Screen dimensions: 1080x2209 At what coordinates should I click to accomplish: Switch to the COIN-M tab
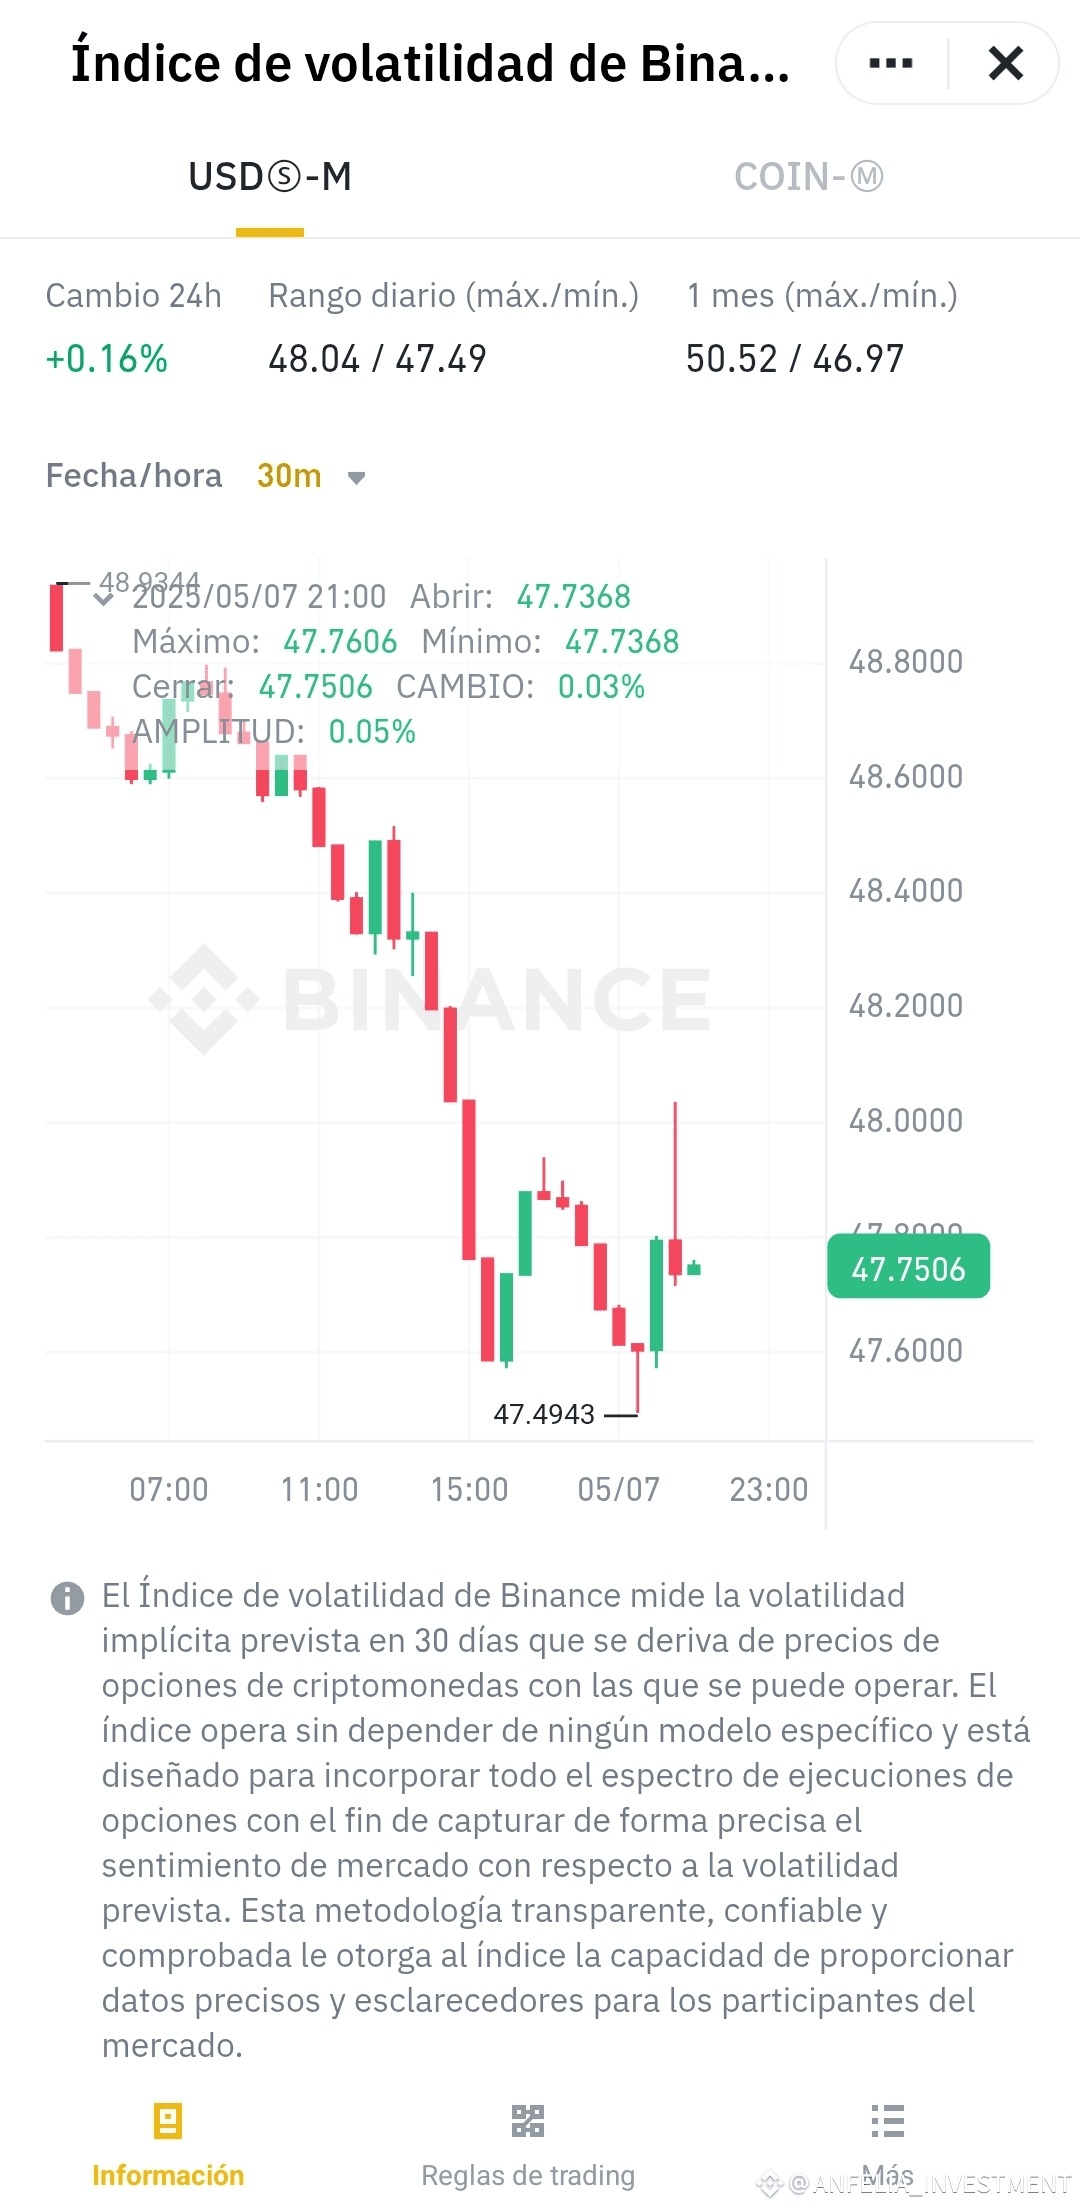coord(806,177)
